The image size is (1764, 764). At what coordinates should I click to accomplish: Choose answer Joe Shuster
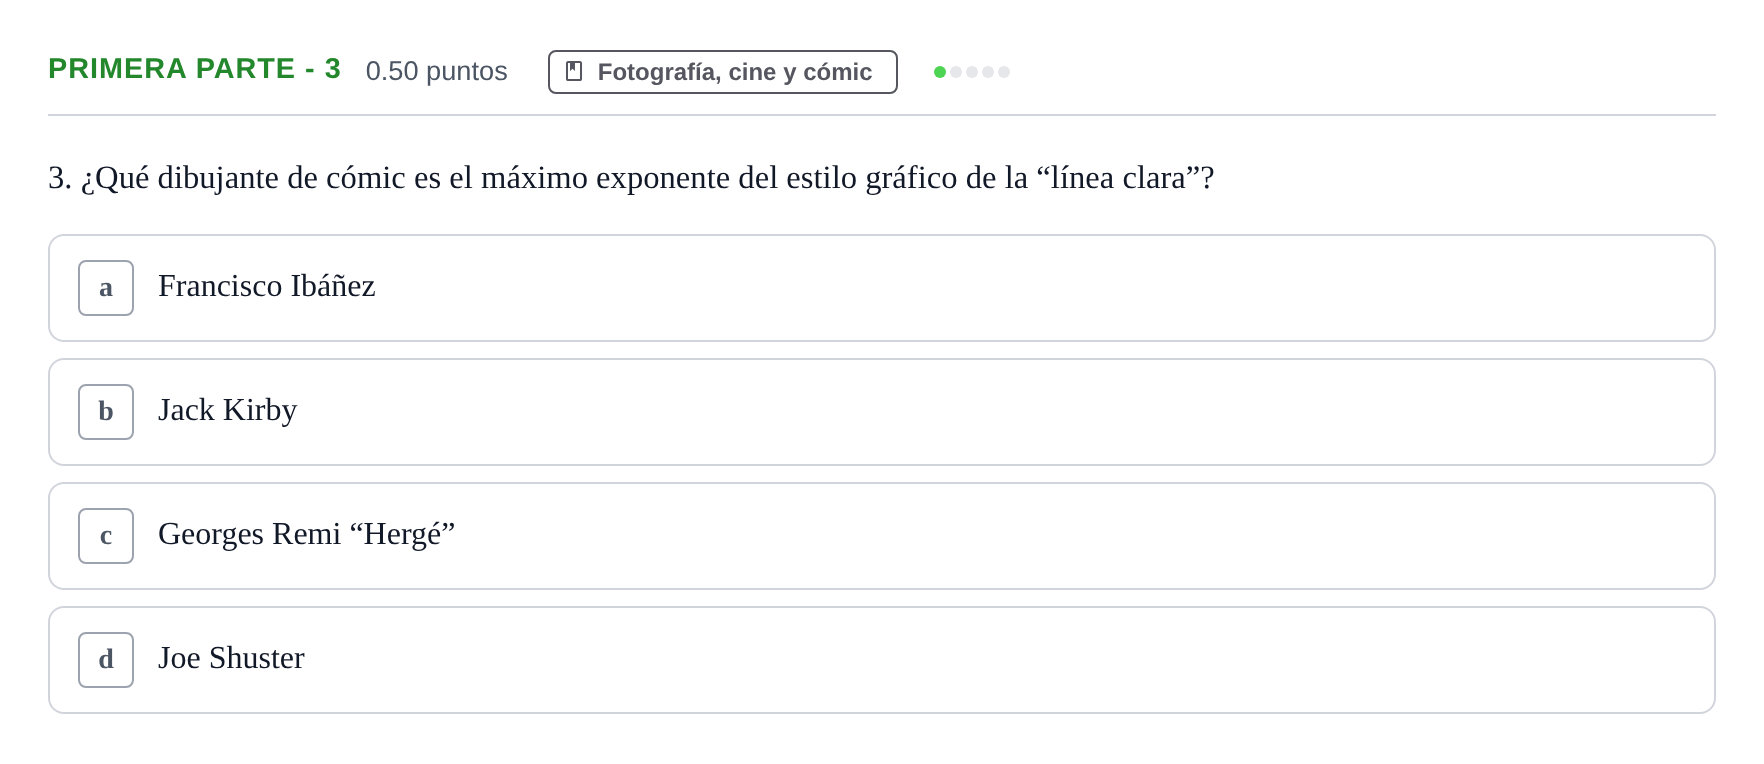tap(231, 659)
